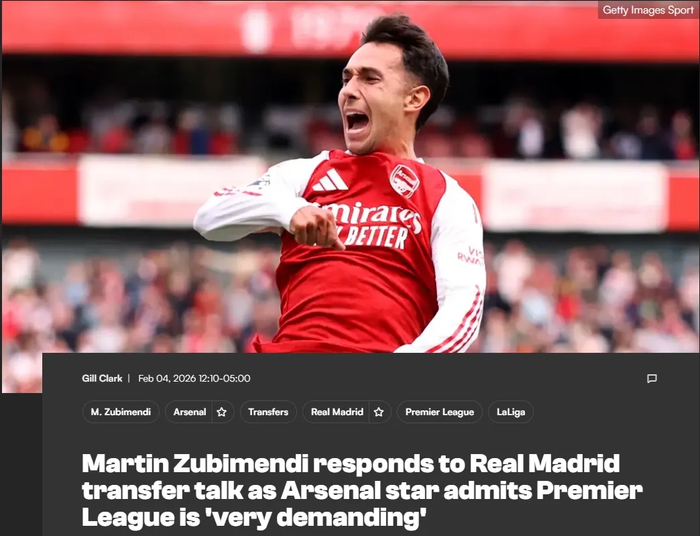Click the blurred red stadium banner at top
Screen dimensions: 700x536
click(x=350, y=29)
